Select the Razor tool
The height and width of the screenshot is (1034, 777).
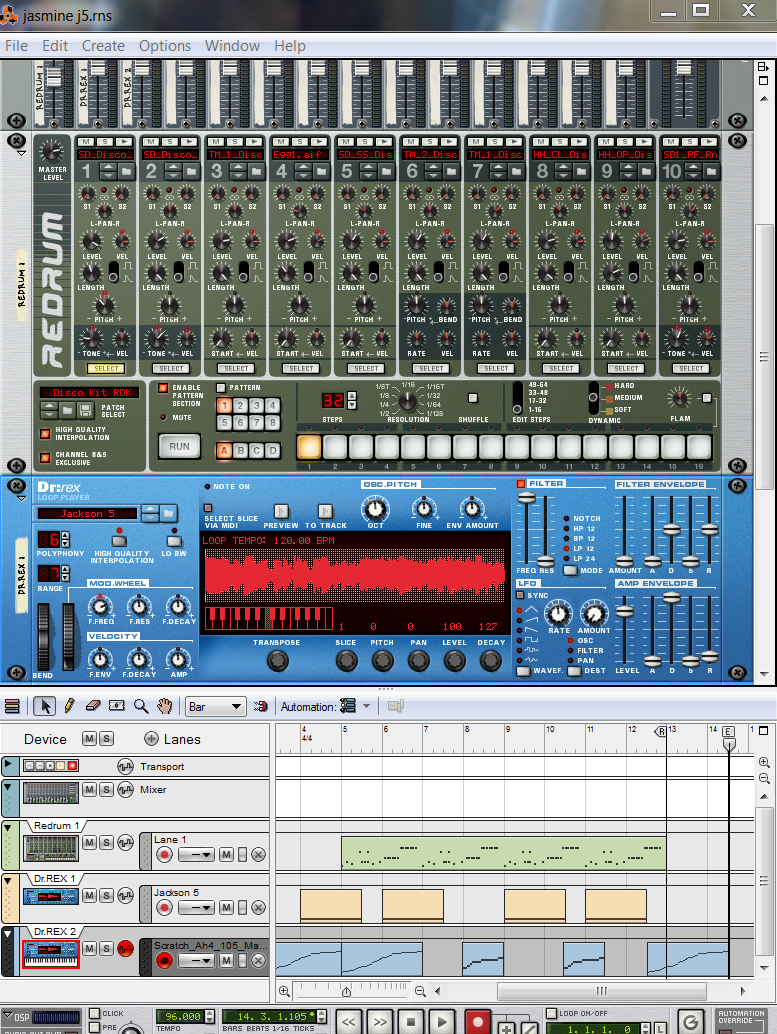click(117, 706)
